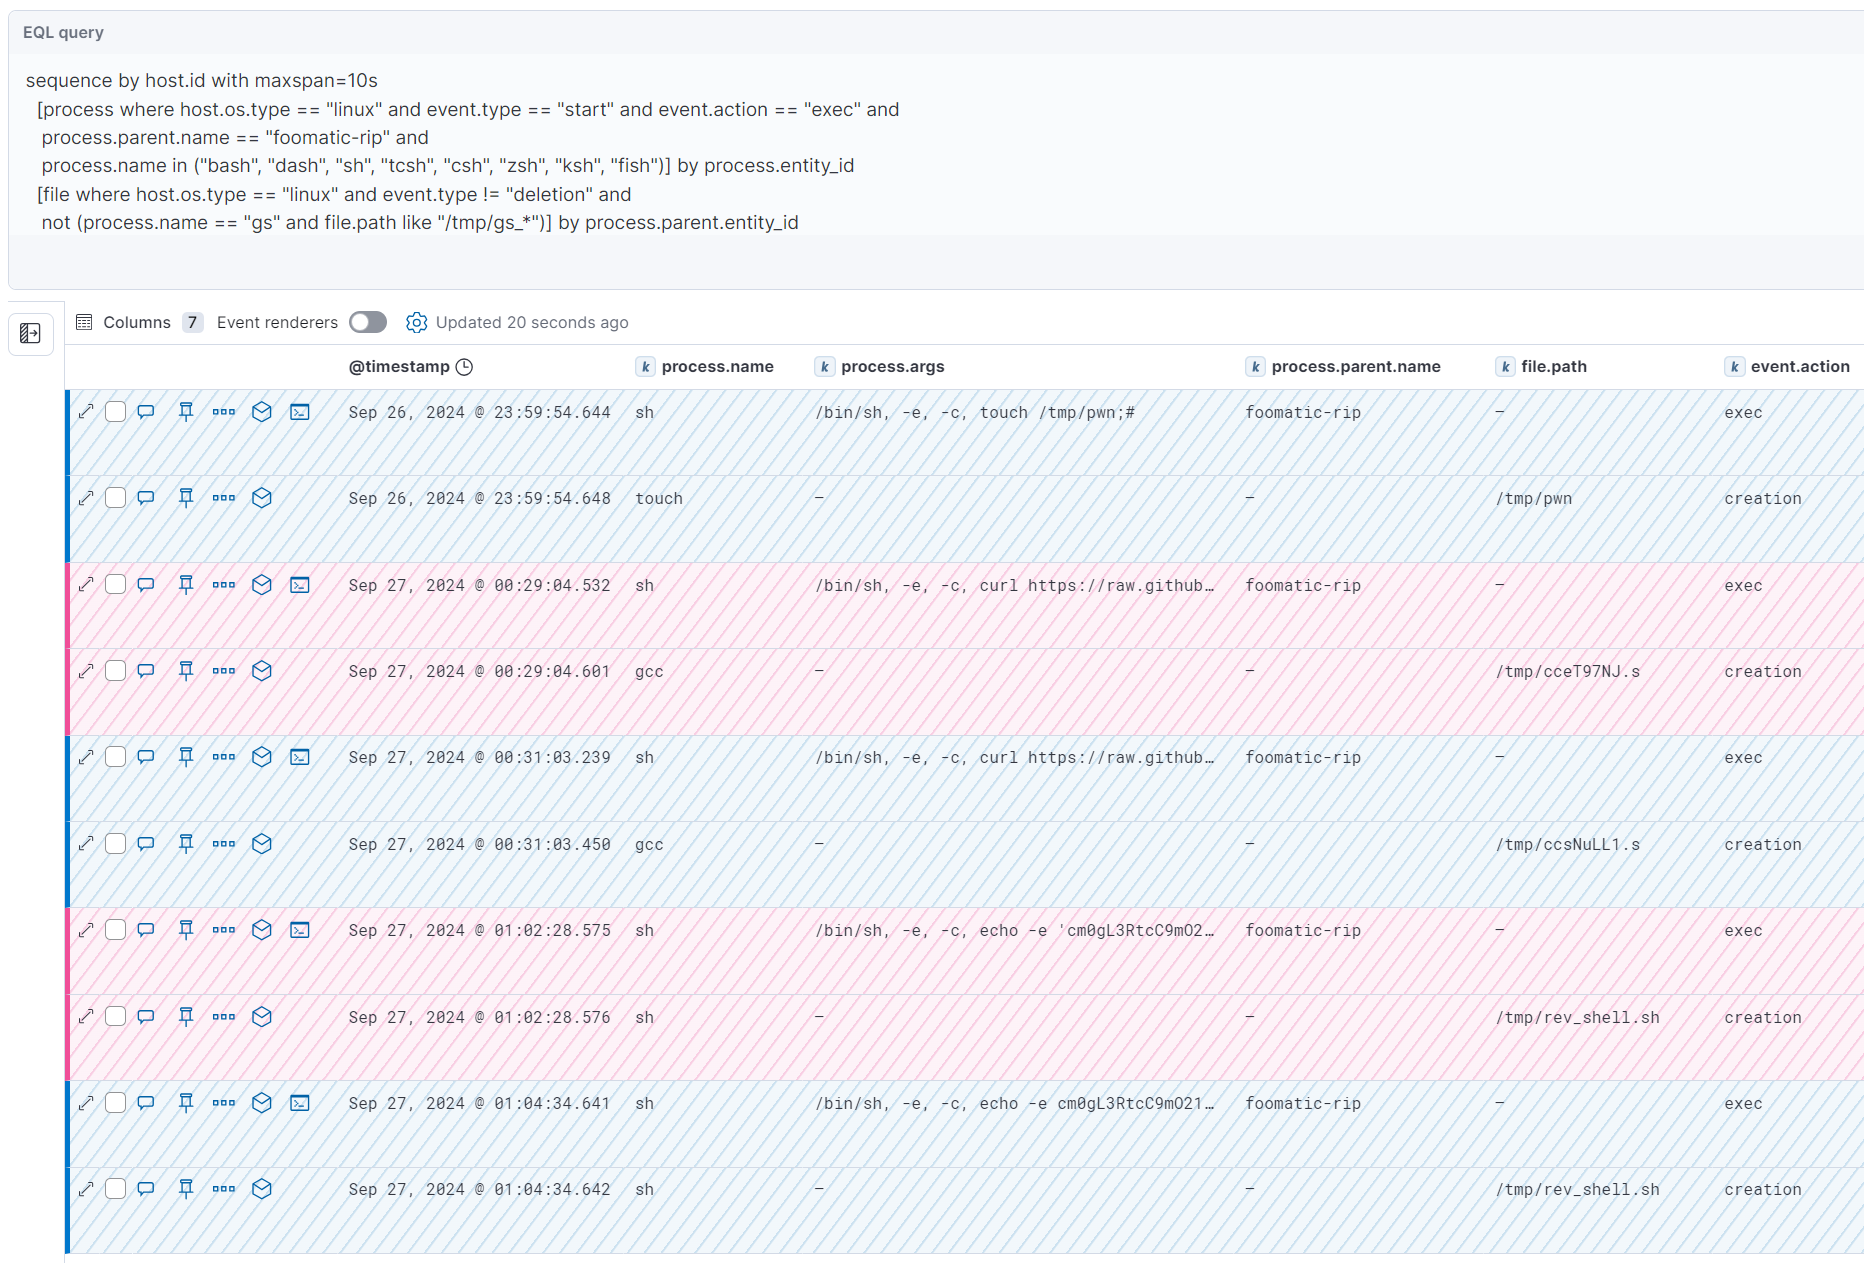
Task: Expand details for the touch /tmp/pwn row
Action: [86, 498]
